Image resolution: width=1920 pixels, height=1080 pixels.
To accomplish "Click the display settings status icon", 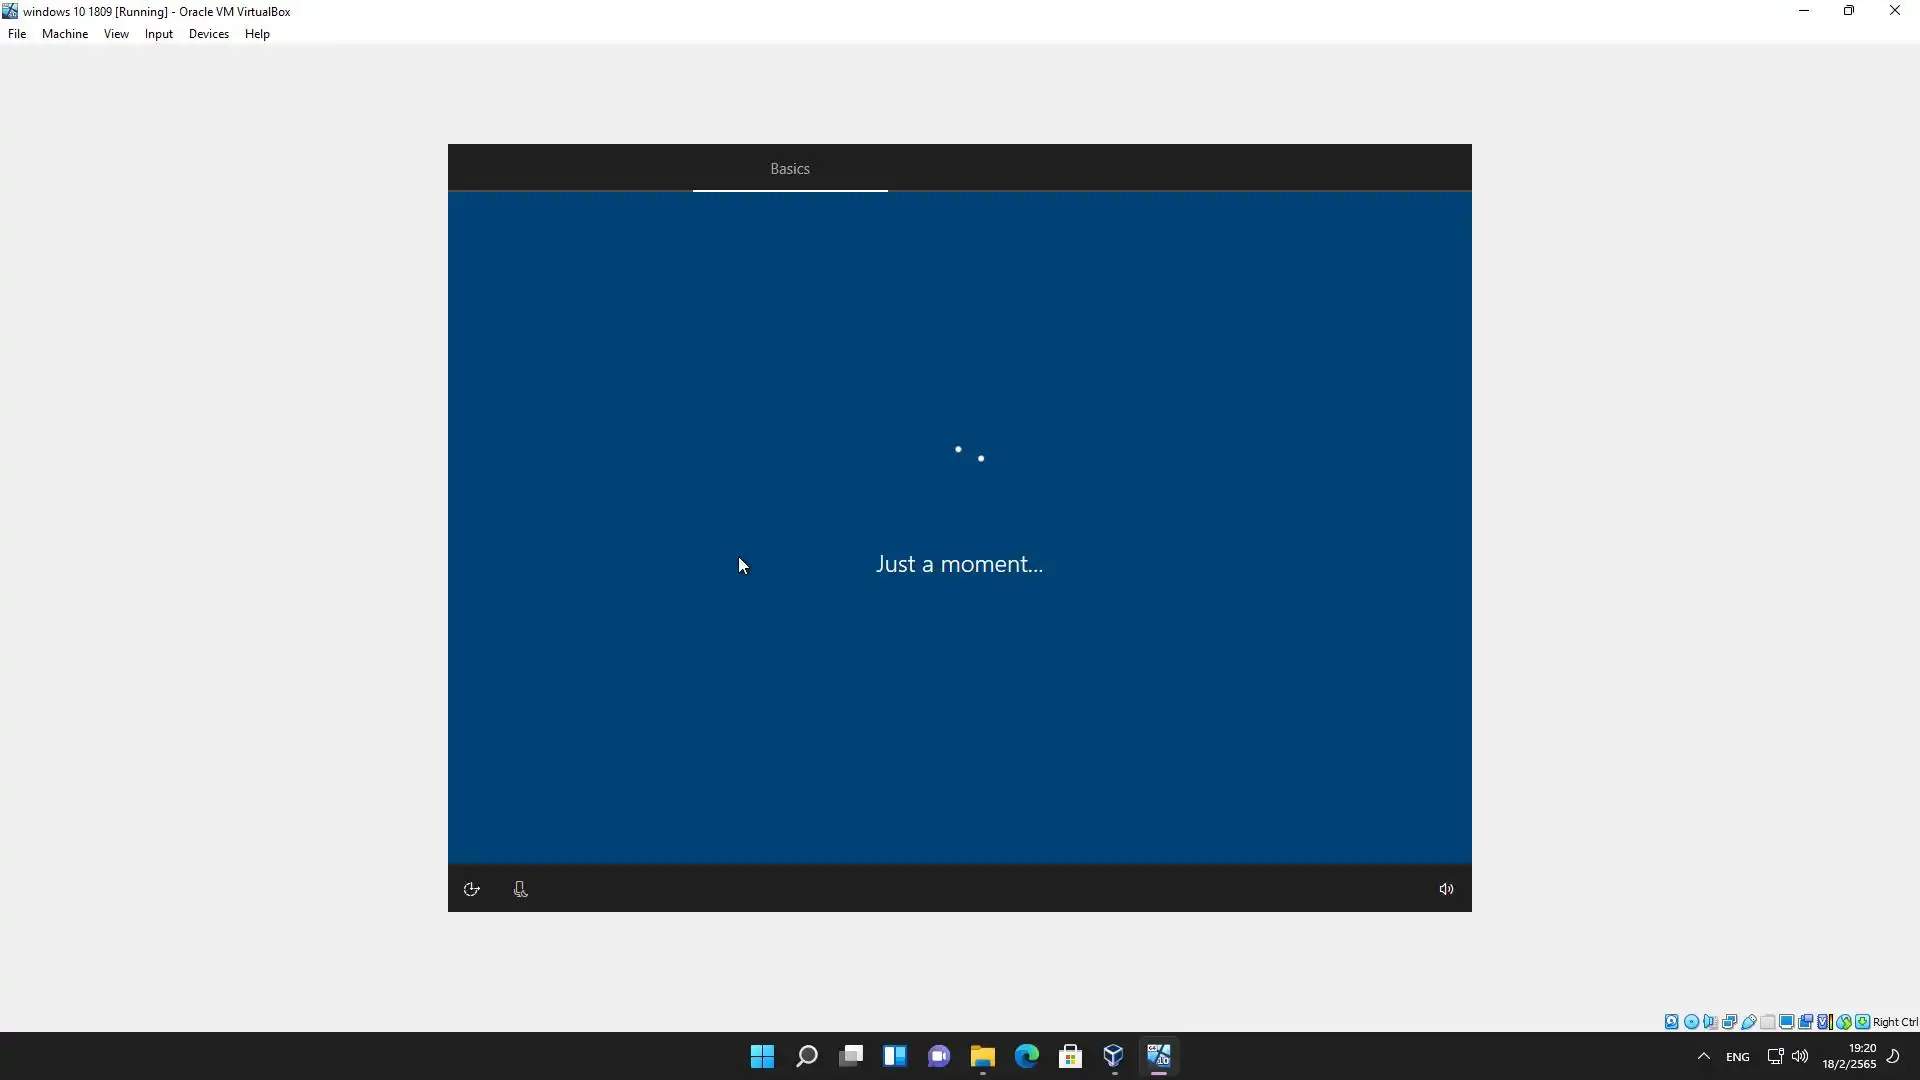I will coord(1786,1022).
